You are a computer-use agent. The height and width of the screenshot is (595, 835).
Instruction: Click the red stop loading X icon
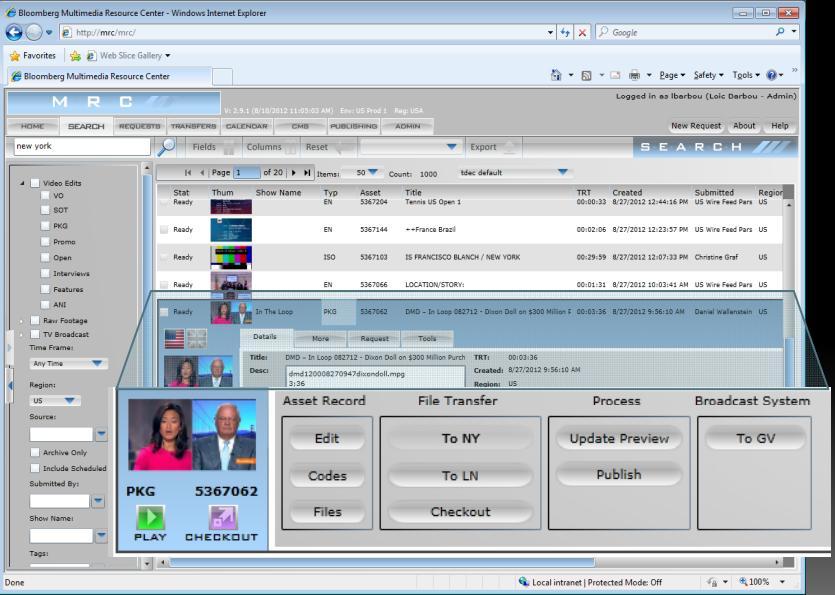pyautogui.click(x=583, y=32)
